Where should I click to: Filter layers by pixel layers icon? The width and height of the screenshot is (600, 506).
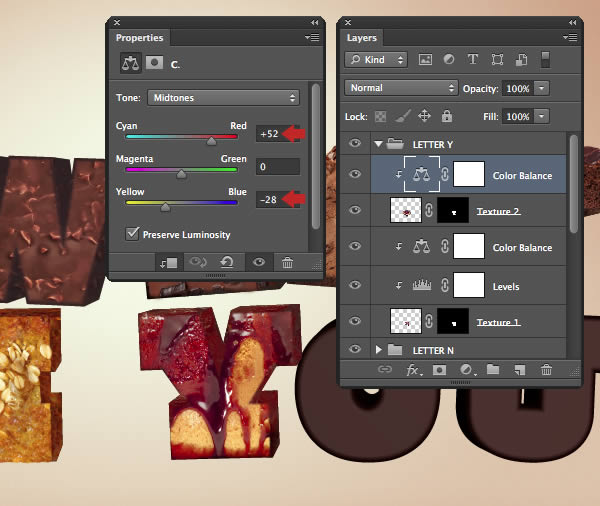click(x=426, y=59)
